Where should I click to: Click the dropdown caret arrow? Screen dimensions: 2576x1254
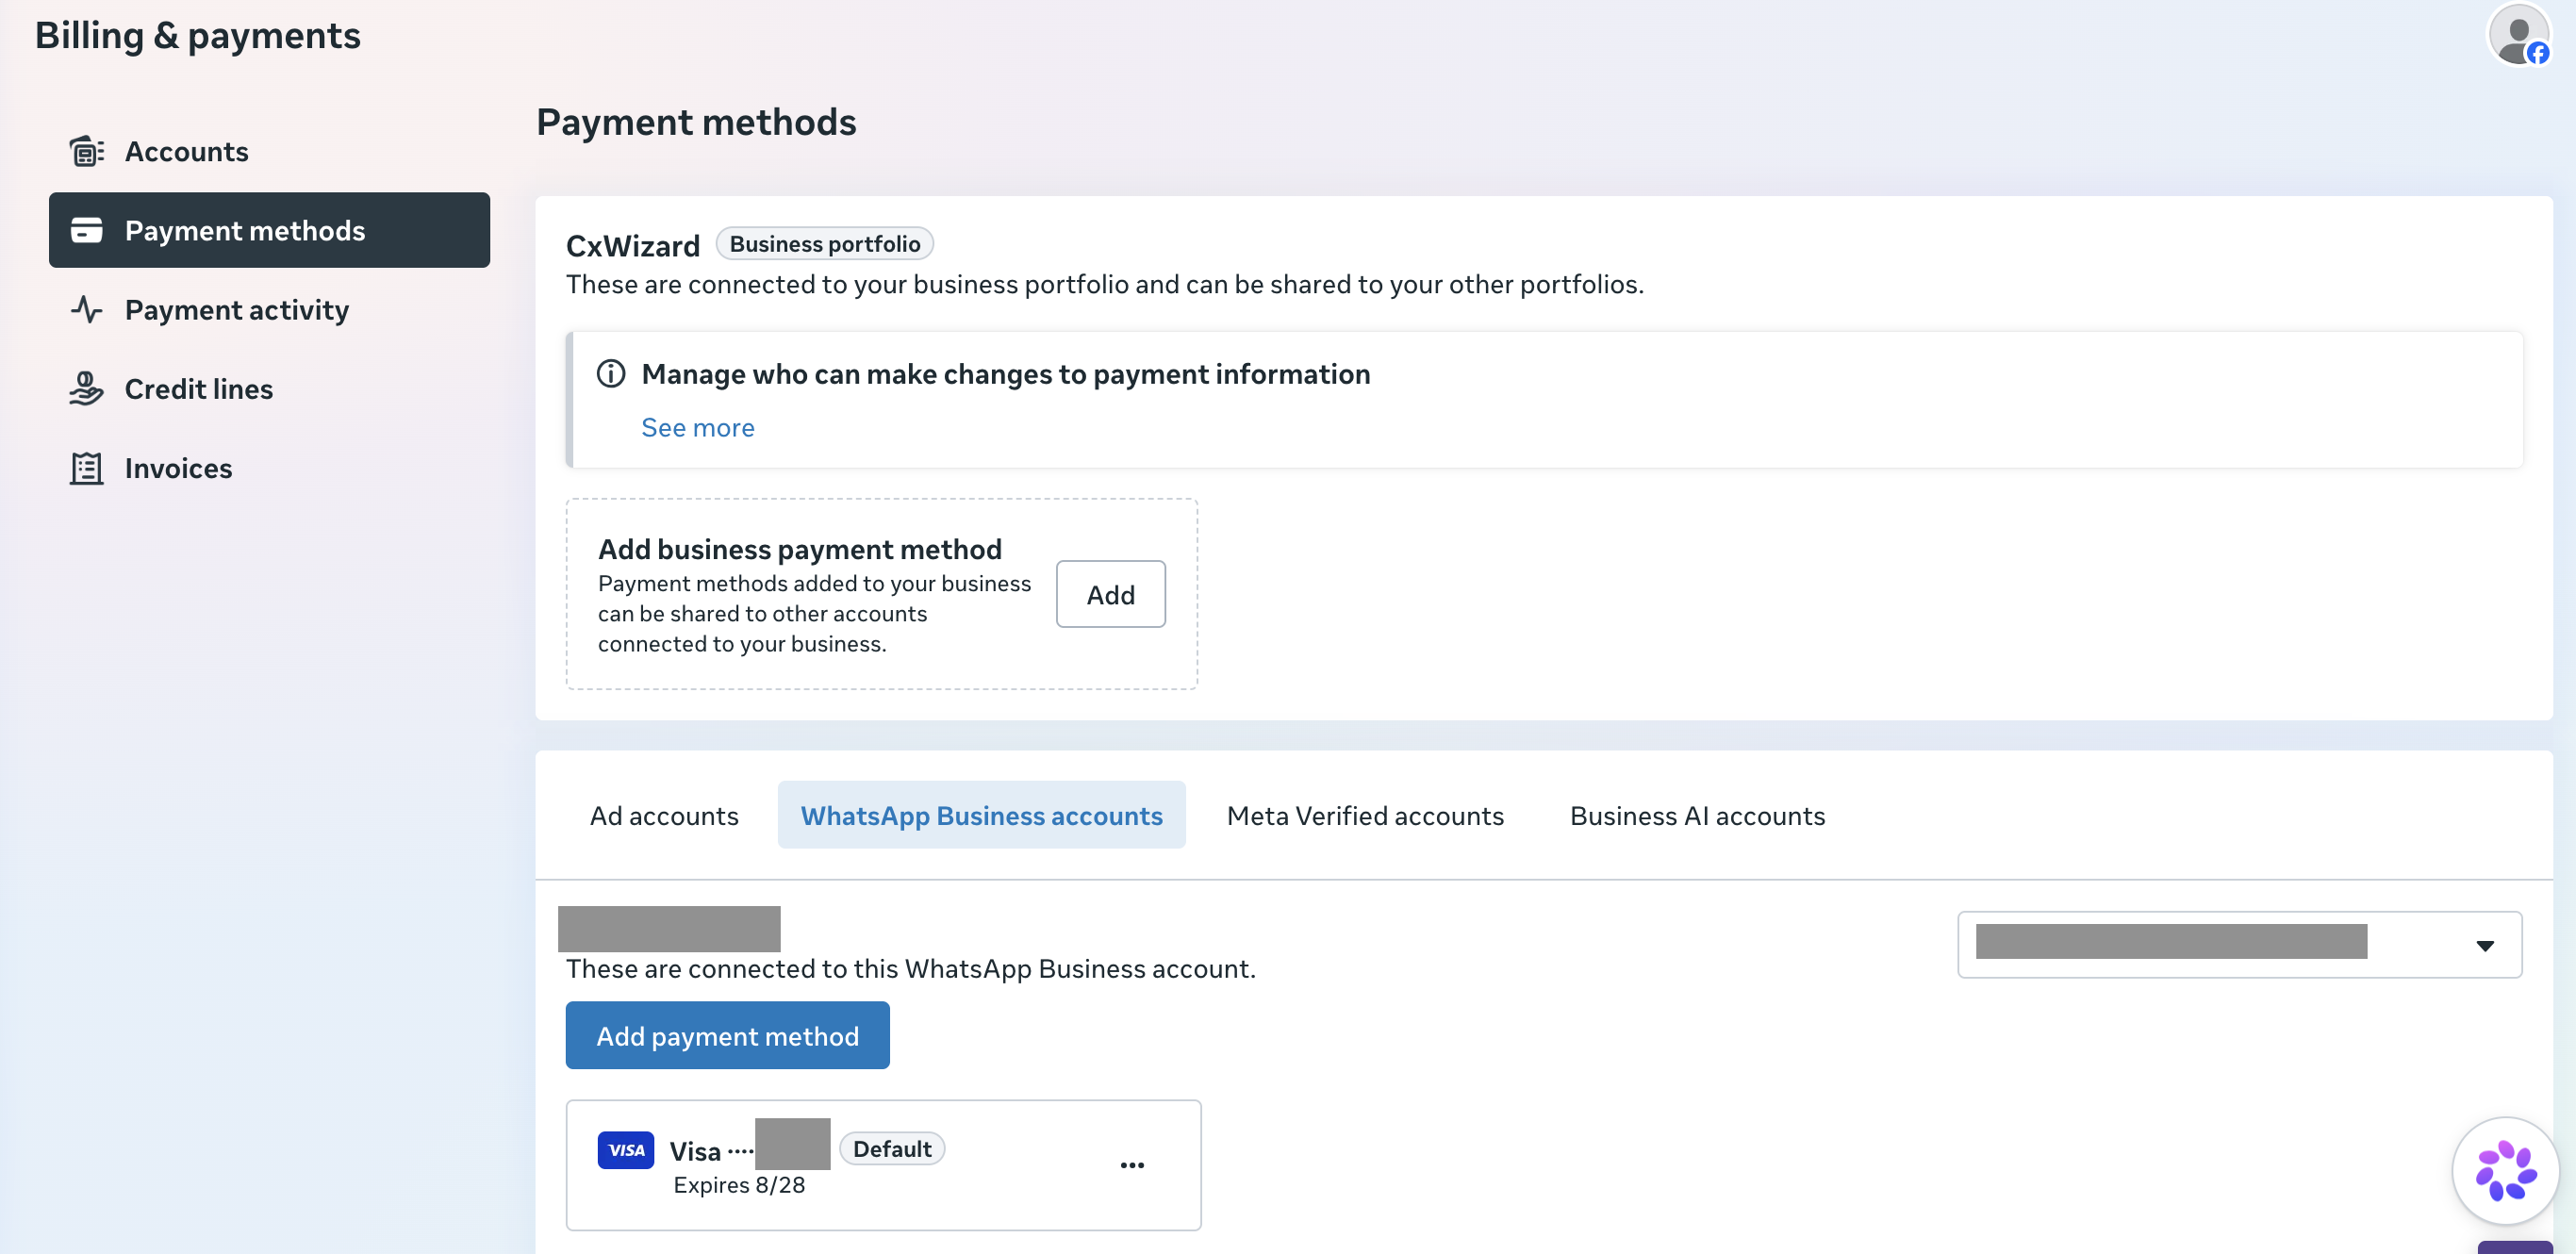(x=2485, y=945)
